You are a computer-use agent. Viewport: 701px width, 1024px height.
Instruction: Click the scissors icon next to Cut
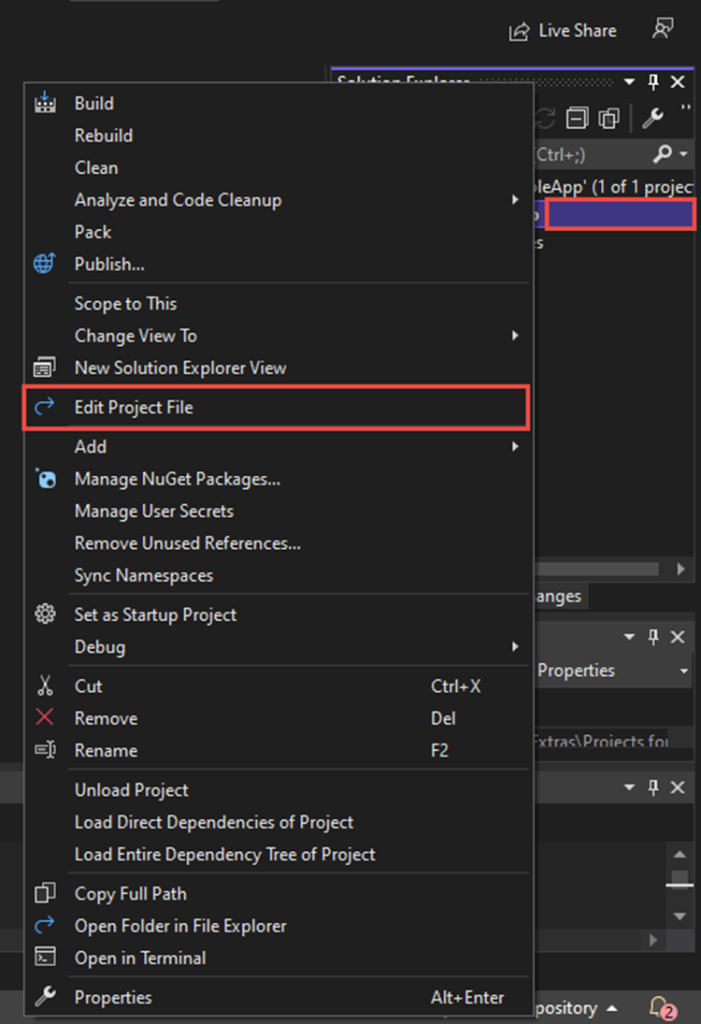(44, 686)
